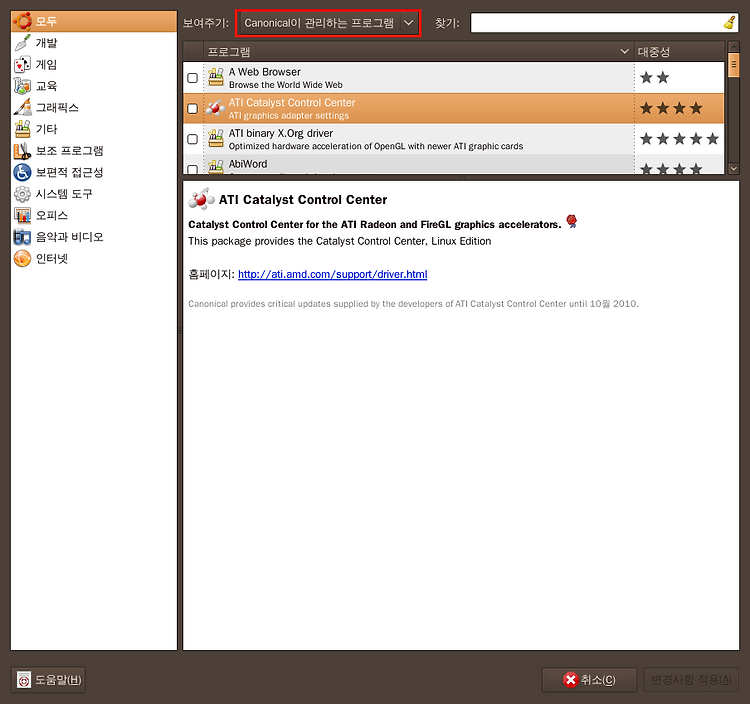Click two-star rating of A Web Browser
The height and width of the screenshot is (704, 750).
[x=654, y=77]
